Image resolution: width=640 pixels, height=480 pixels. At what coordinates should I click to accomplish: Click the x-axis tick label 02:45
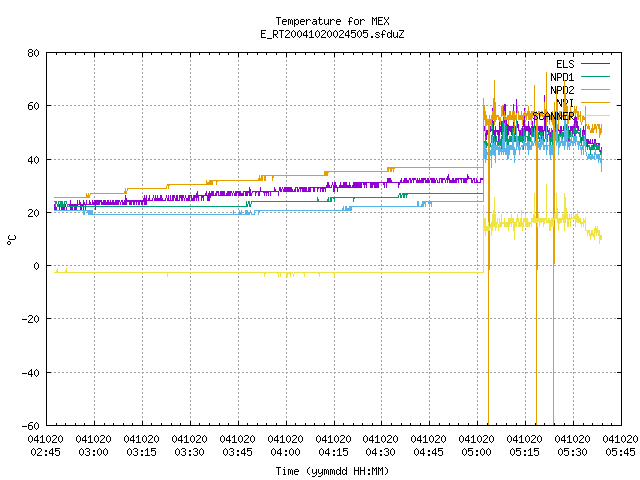click(46, 452)
